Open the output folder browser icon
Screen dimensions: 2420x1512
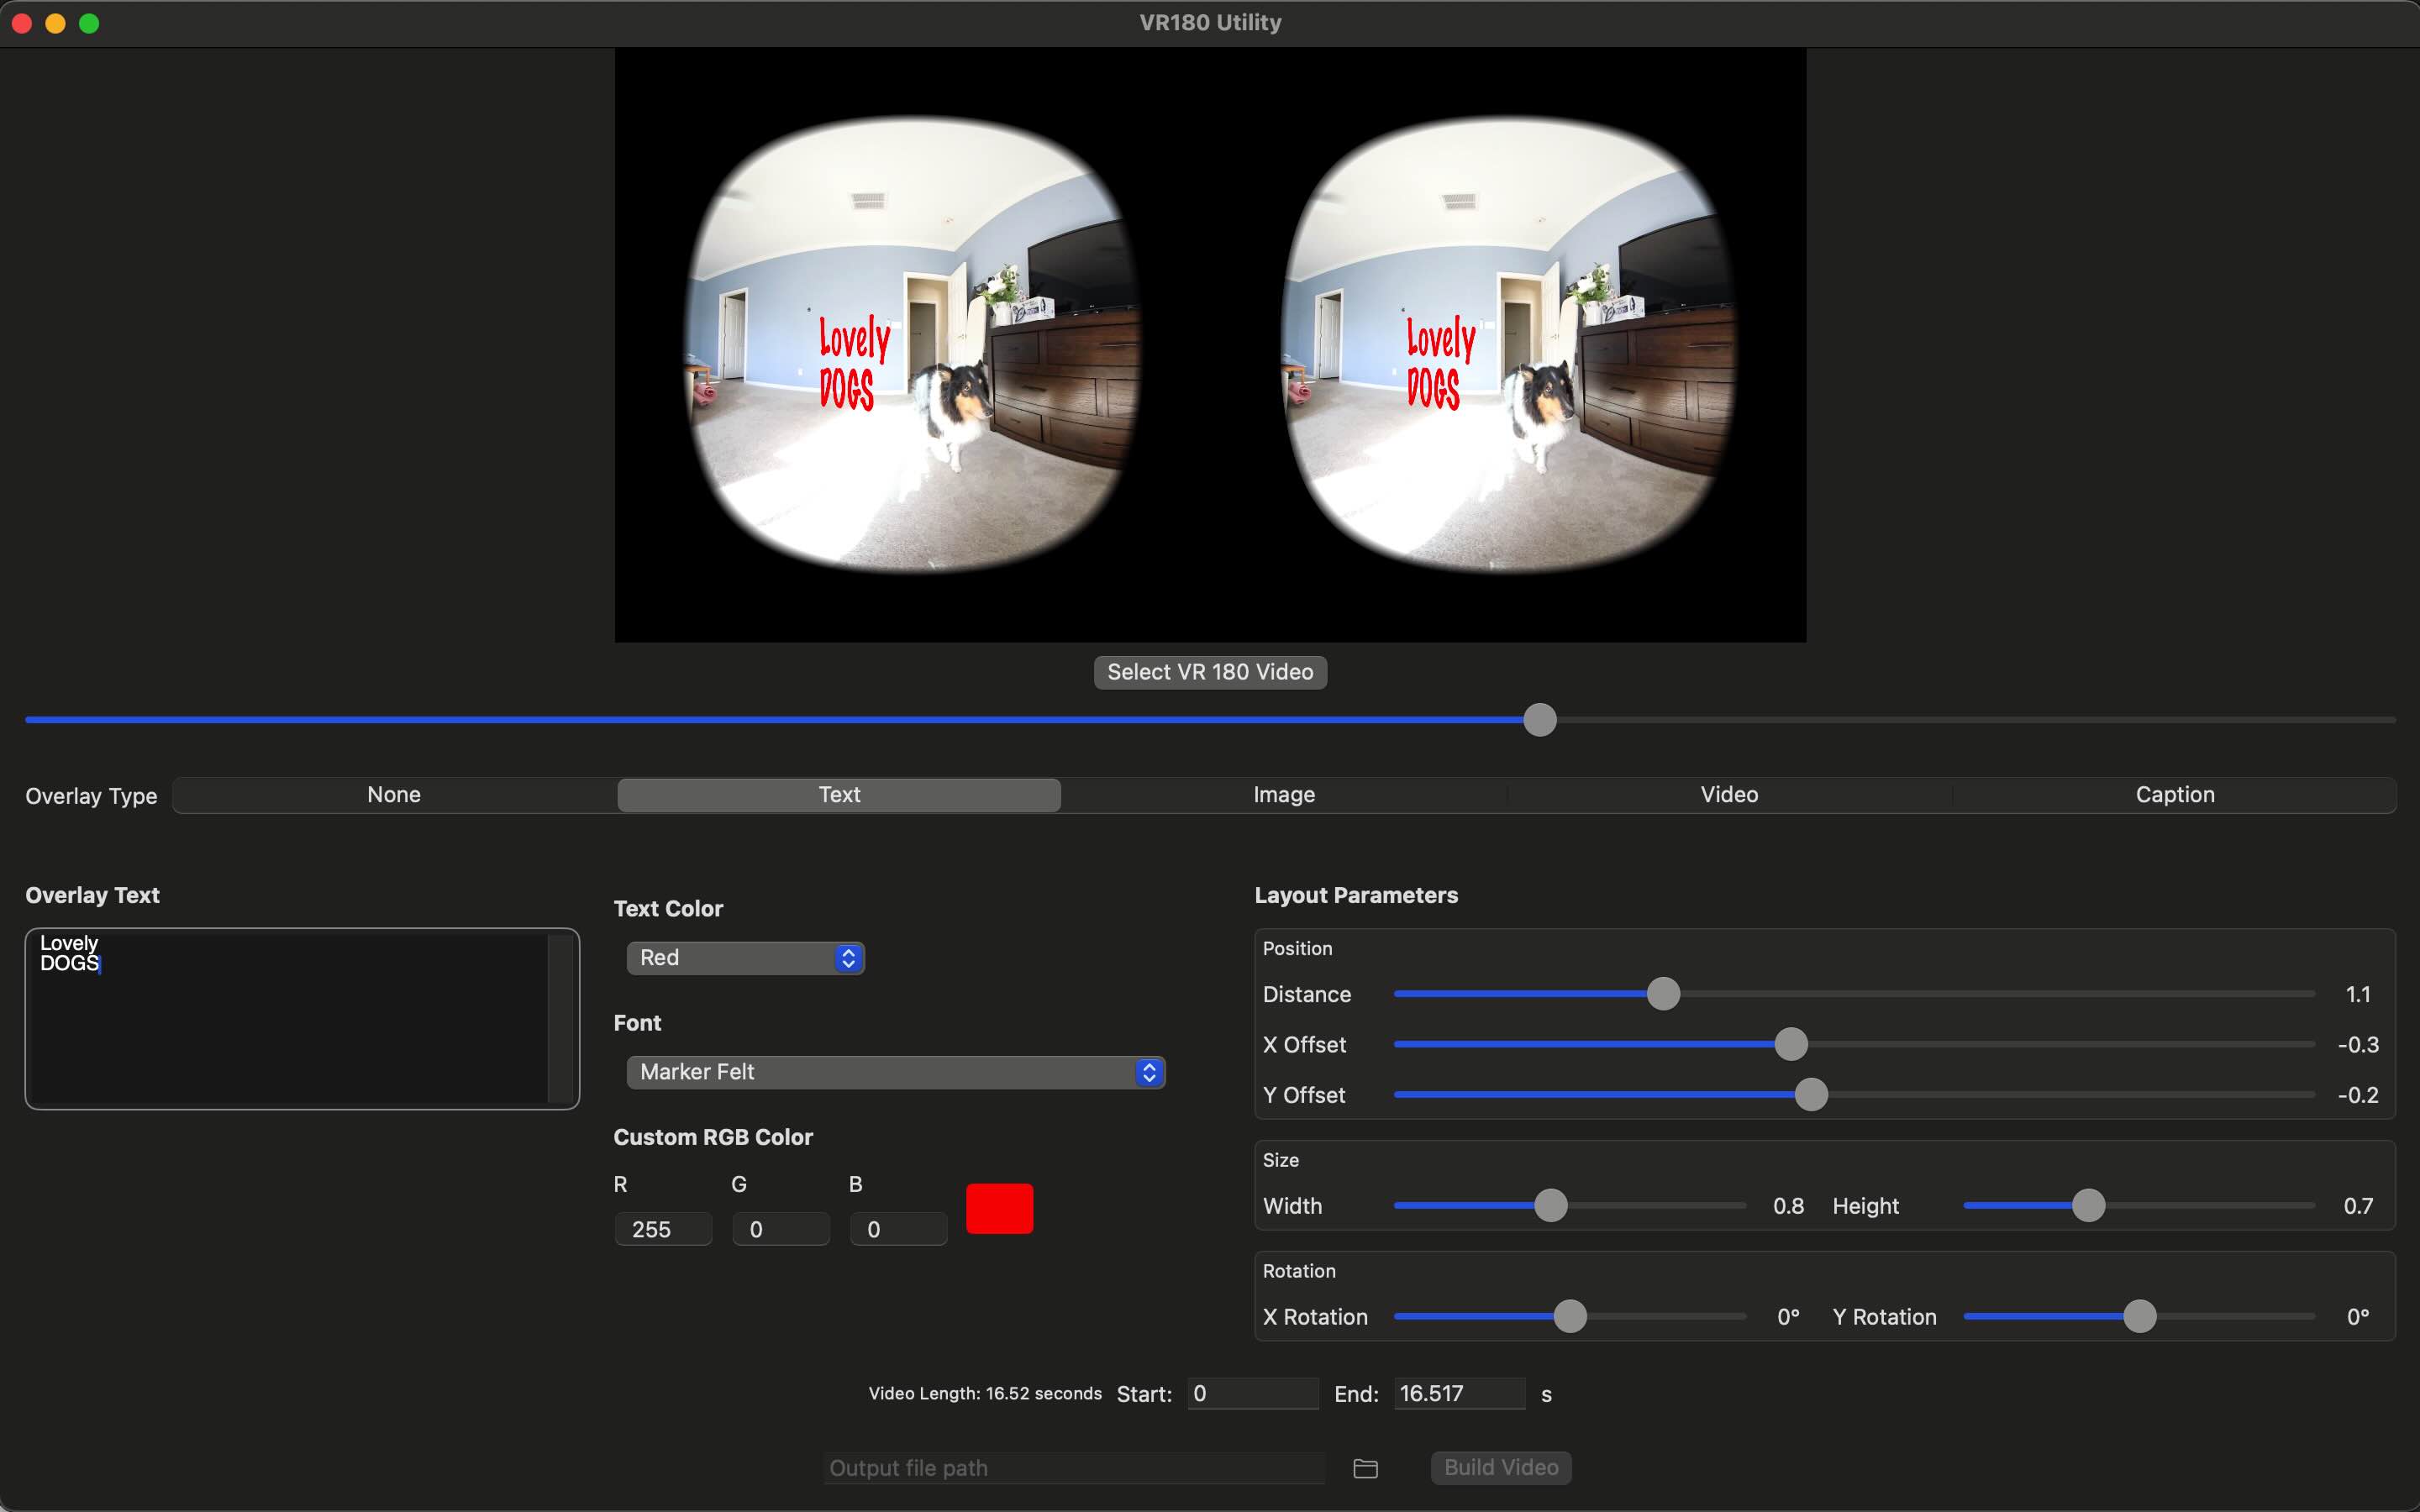[x=1365, y=1468]
